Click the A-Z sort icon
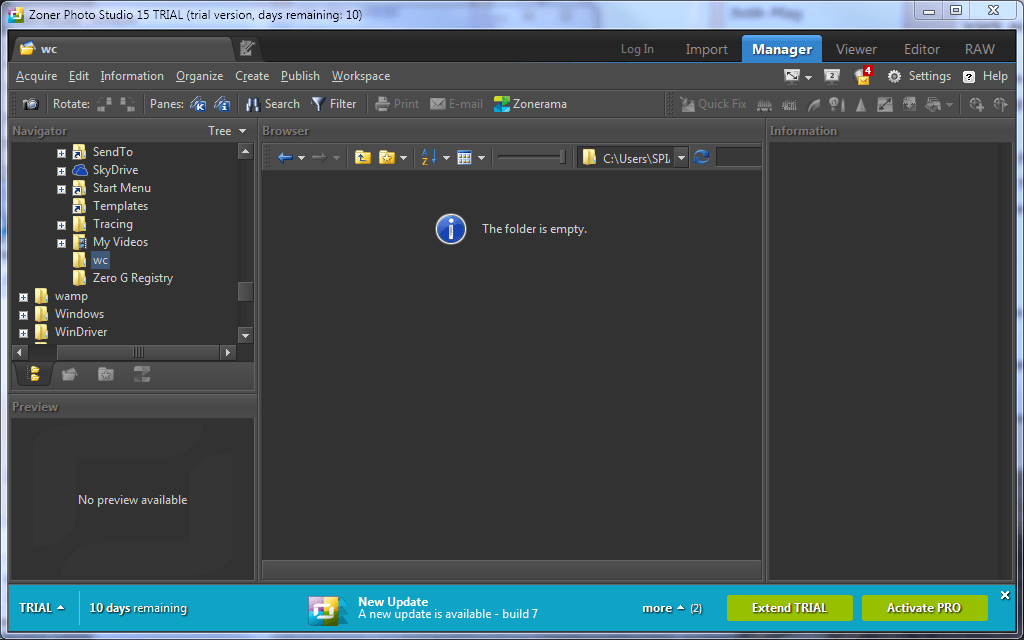This screenshot has width=1024, height=640. (x=429, y=157)
